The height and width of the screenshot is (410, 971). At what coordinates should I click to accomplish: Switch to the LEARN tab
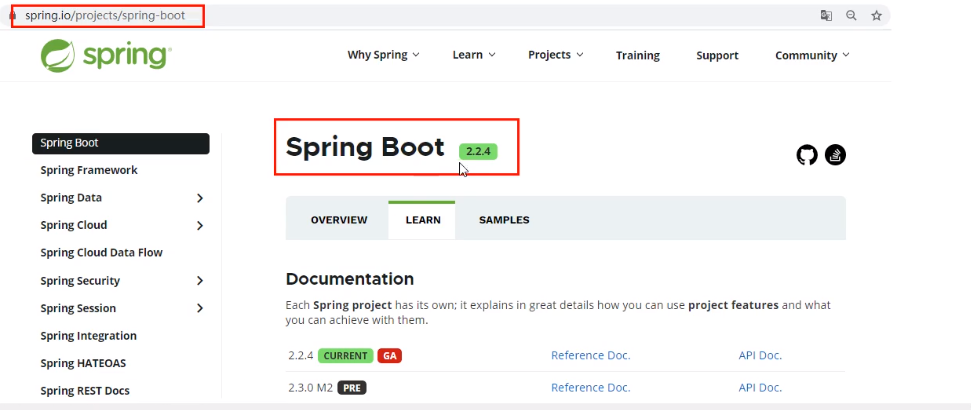click(x=423, y=220)
